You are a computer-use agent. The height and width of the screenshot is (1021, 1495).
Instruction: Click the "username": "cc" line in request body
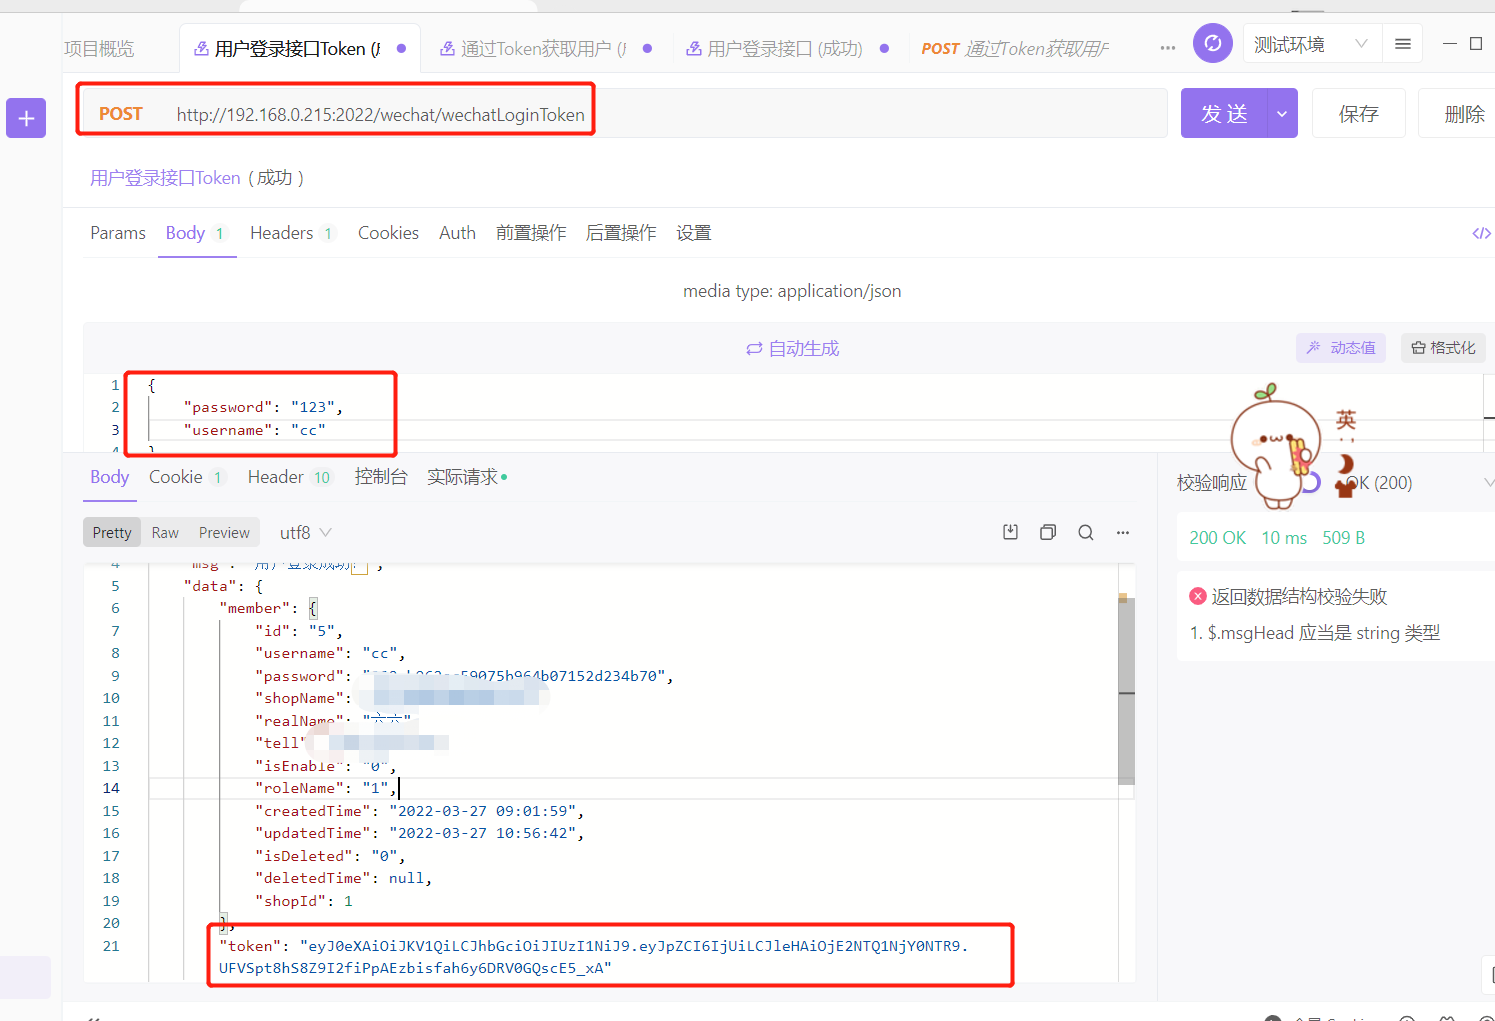254,430
